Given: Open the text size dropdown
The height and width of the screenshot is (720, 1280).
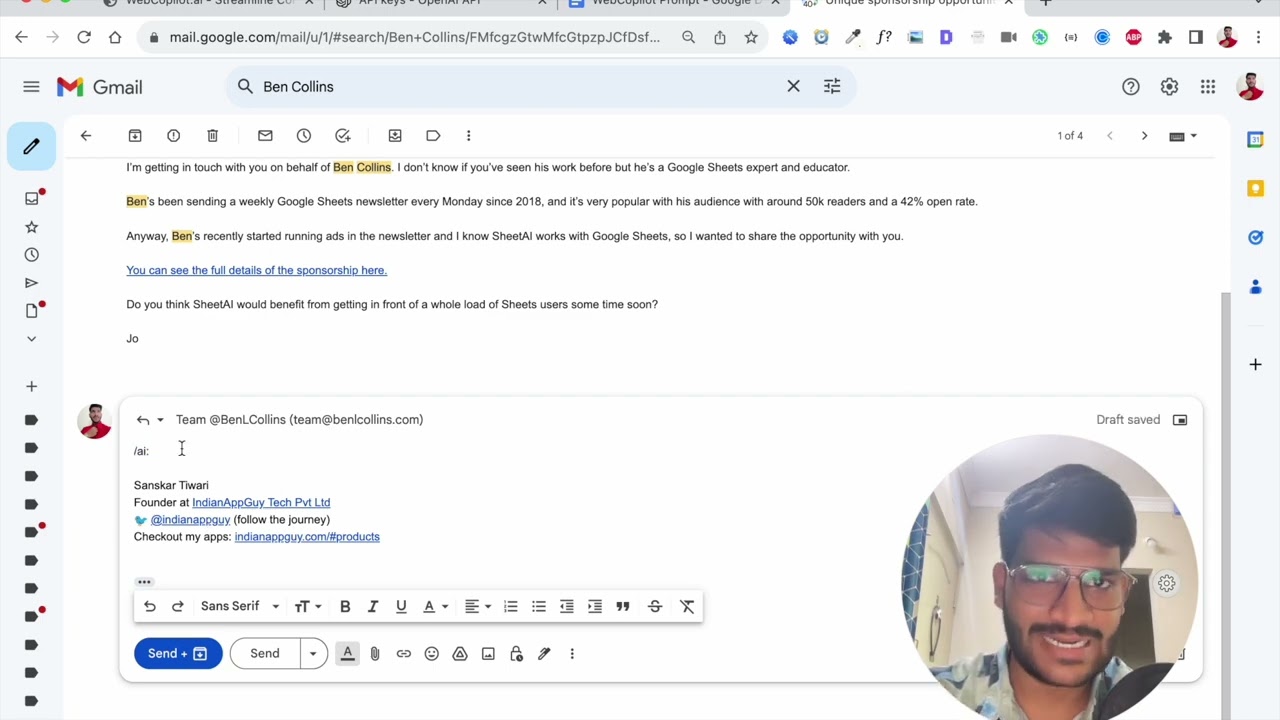Looking at the screenshot, I should (308, 606).
